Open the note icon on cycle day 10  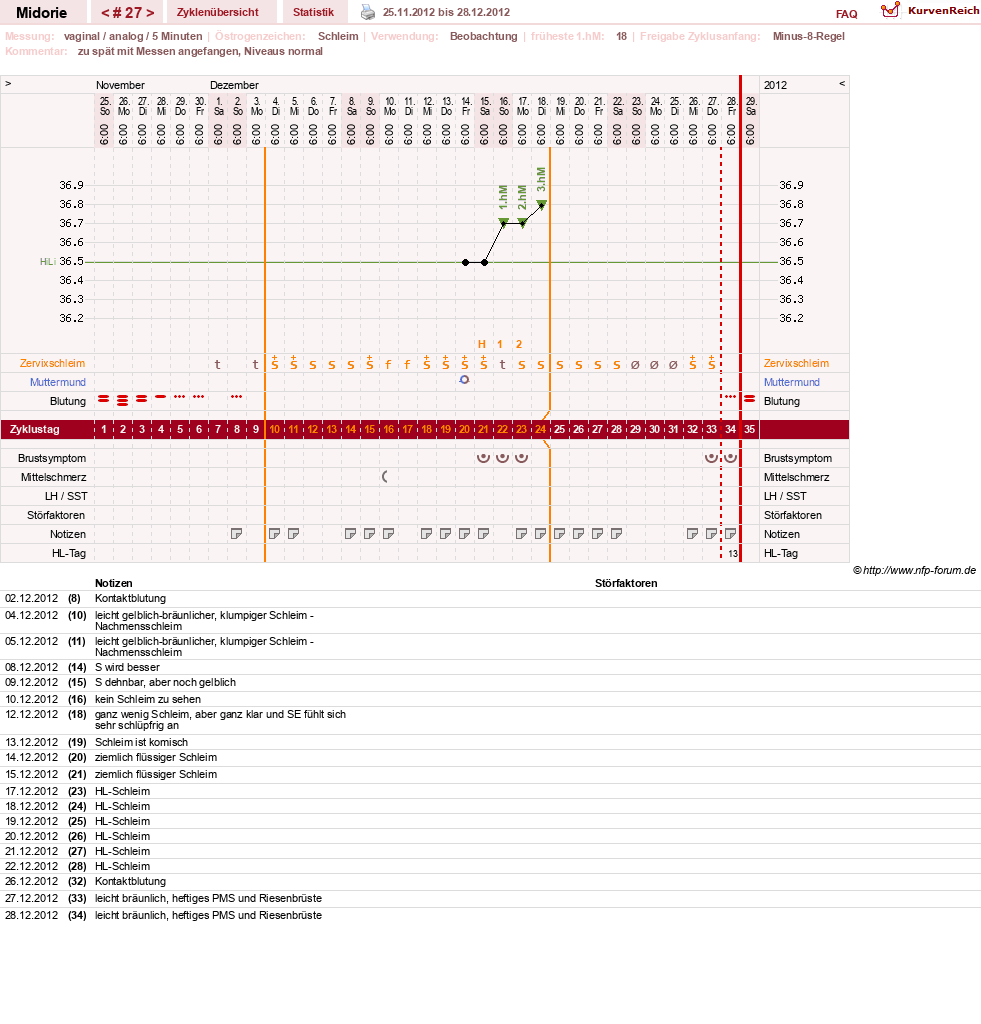274,534
